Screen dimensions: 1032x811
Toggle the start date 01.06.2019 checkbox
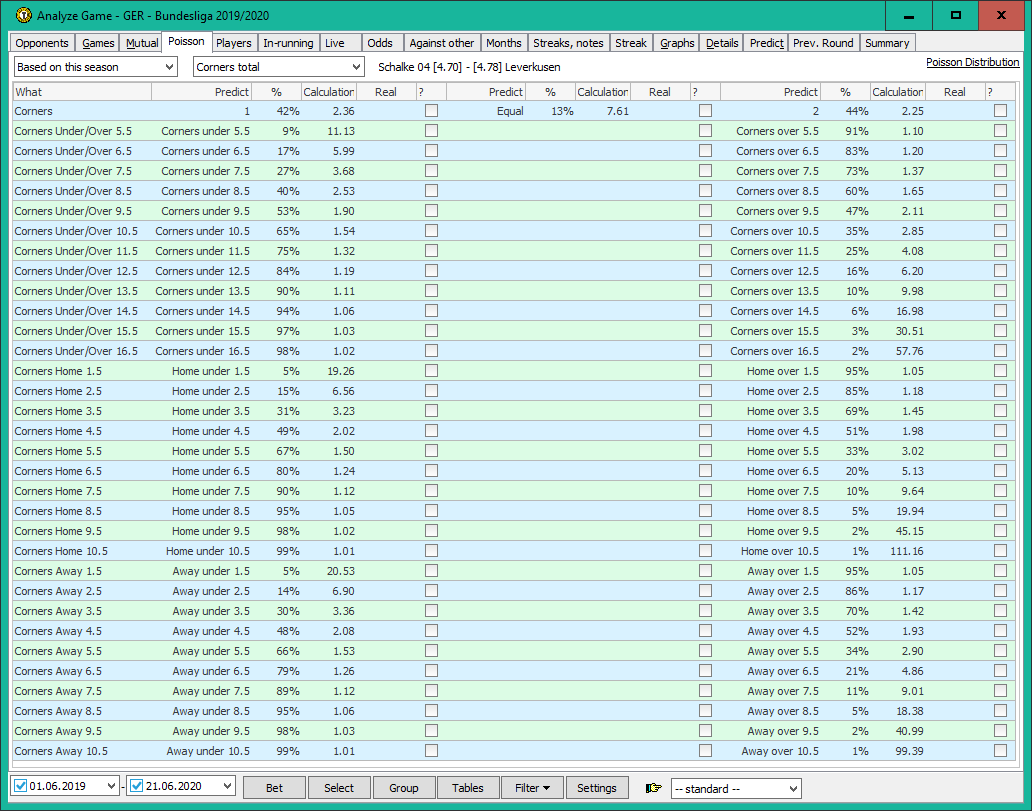(x=20, y=787)
